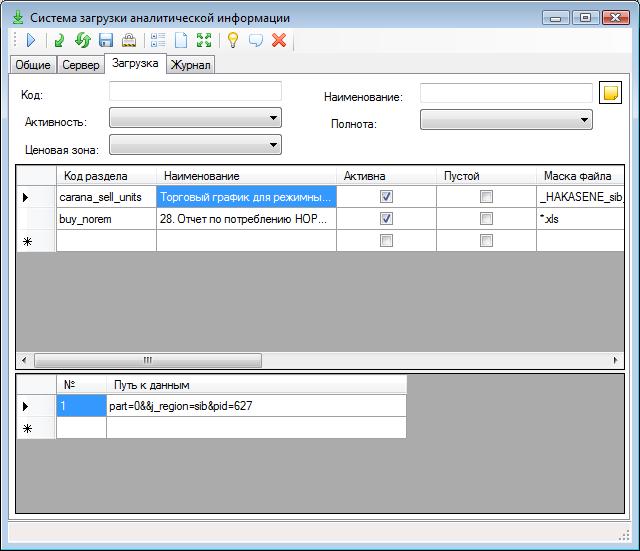Click the red X delete icon
This screenshot has height=551, width=640.
(279, 40)
